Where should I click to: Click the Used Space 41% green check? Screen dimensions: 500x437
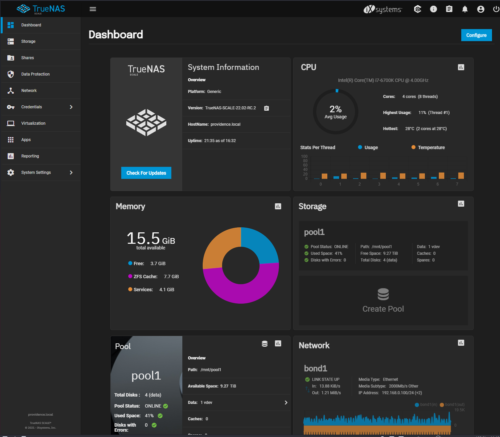tap(160, 416)
